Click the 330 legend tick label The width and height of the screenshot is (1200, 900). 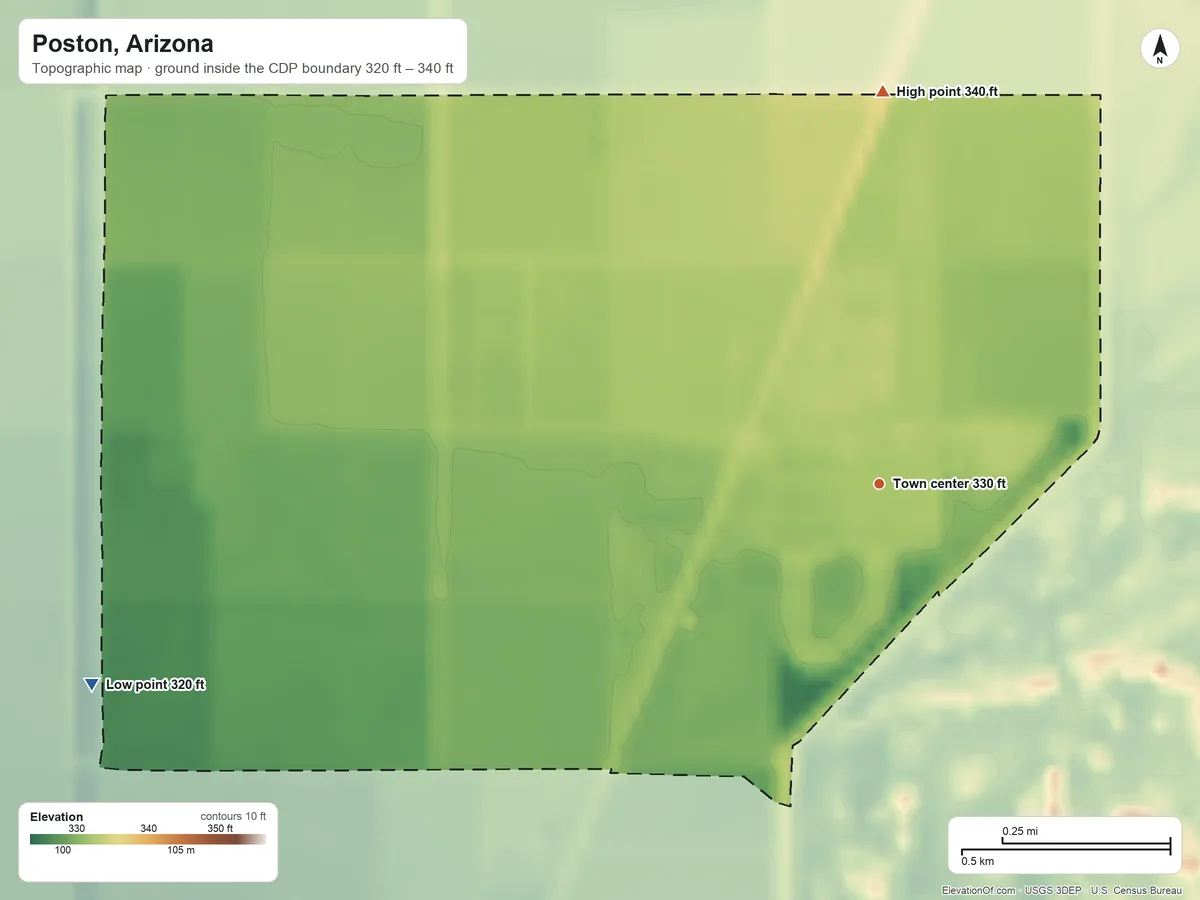tap(76, 828)
